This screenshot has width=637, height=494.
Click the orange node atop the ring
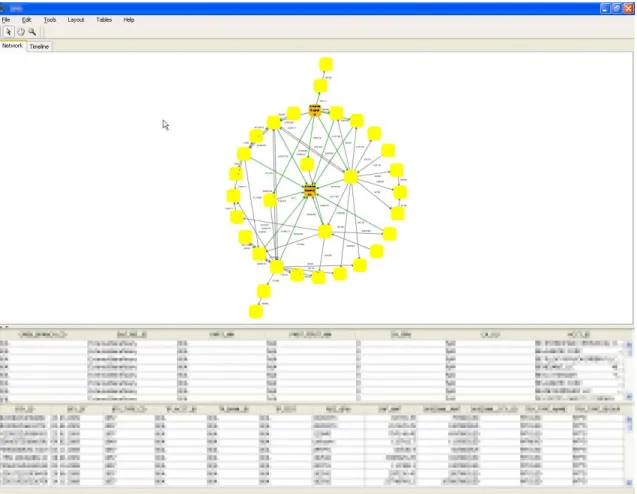315,110
